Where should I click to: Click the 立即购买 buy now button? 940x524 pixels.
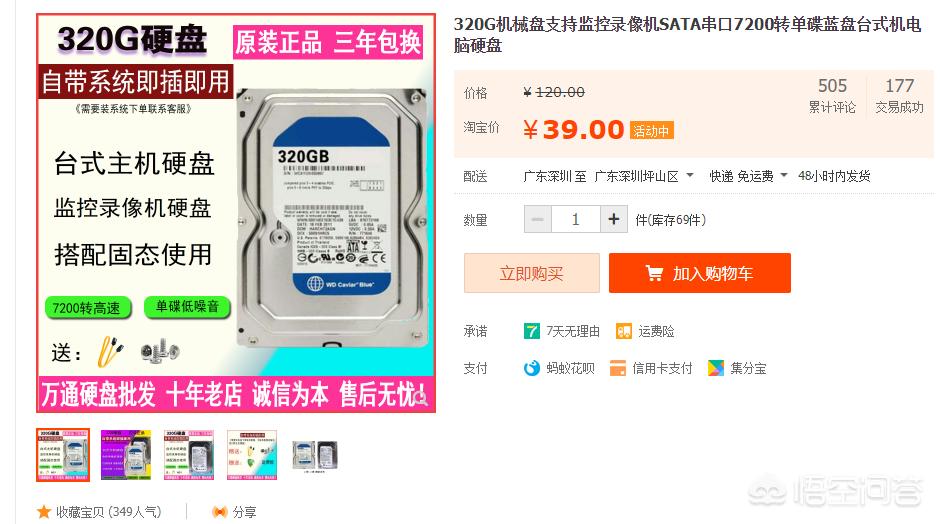point(532,273)
